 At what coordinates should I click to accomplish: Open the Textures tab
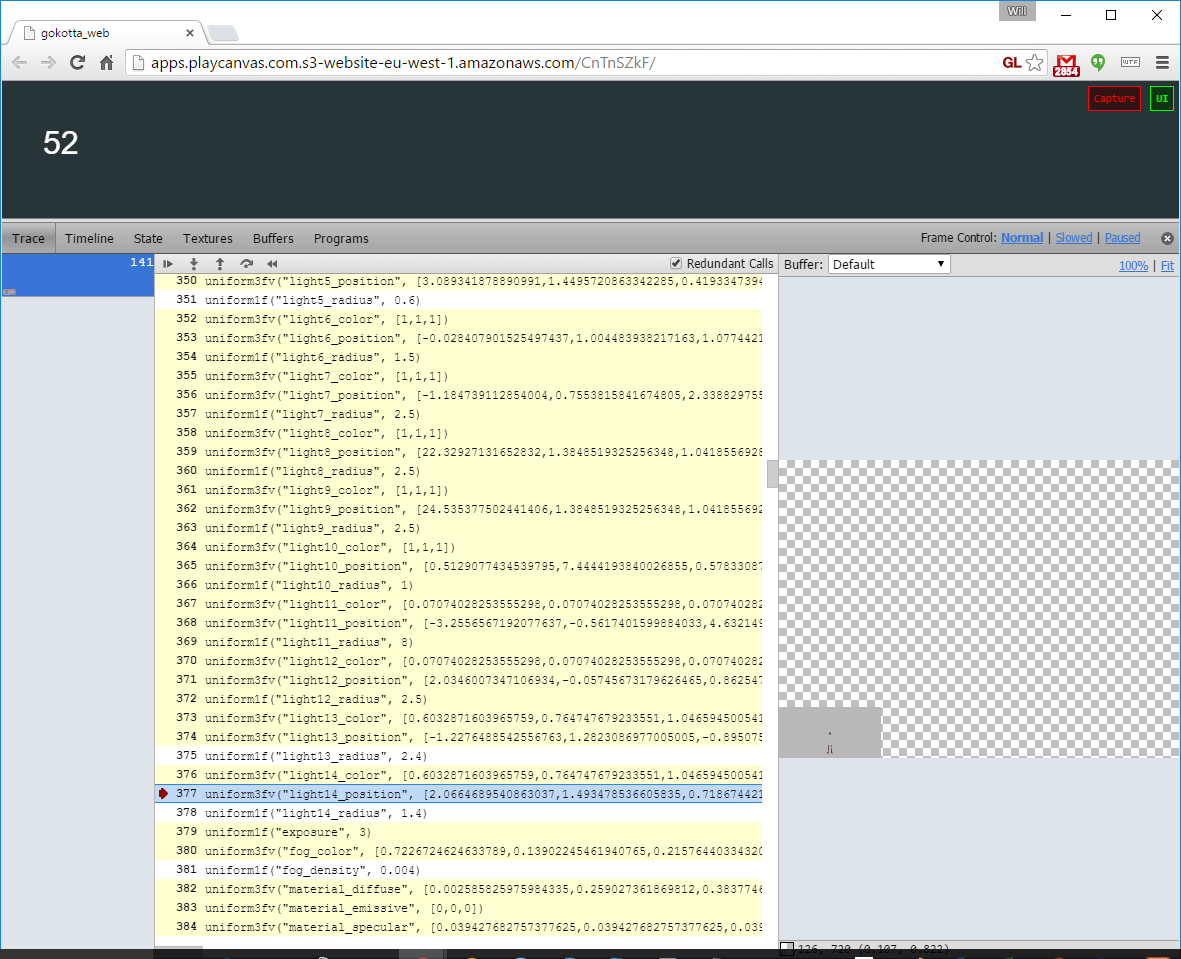[x=207, y=238]
